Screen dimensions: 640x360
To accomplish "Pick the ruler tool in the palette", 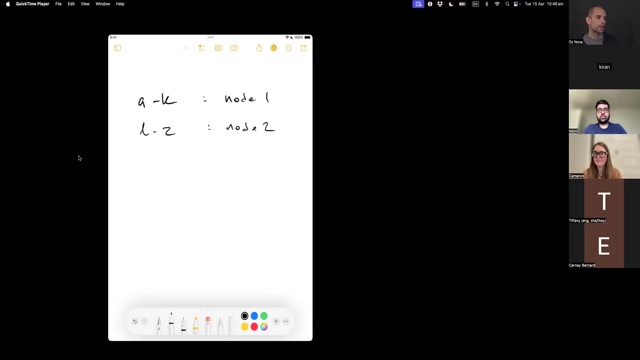I will [230, 325].
